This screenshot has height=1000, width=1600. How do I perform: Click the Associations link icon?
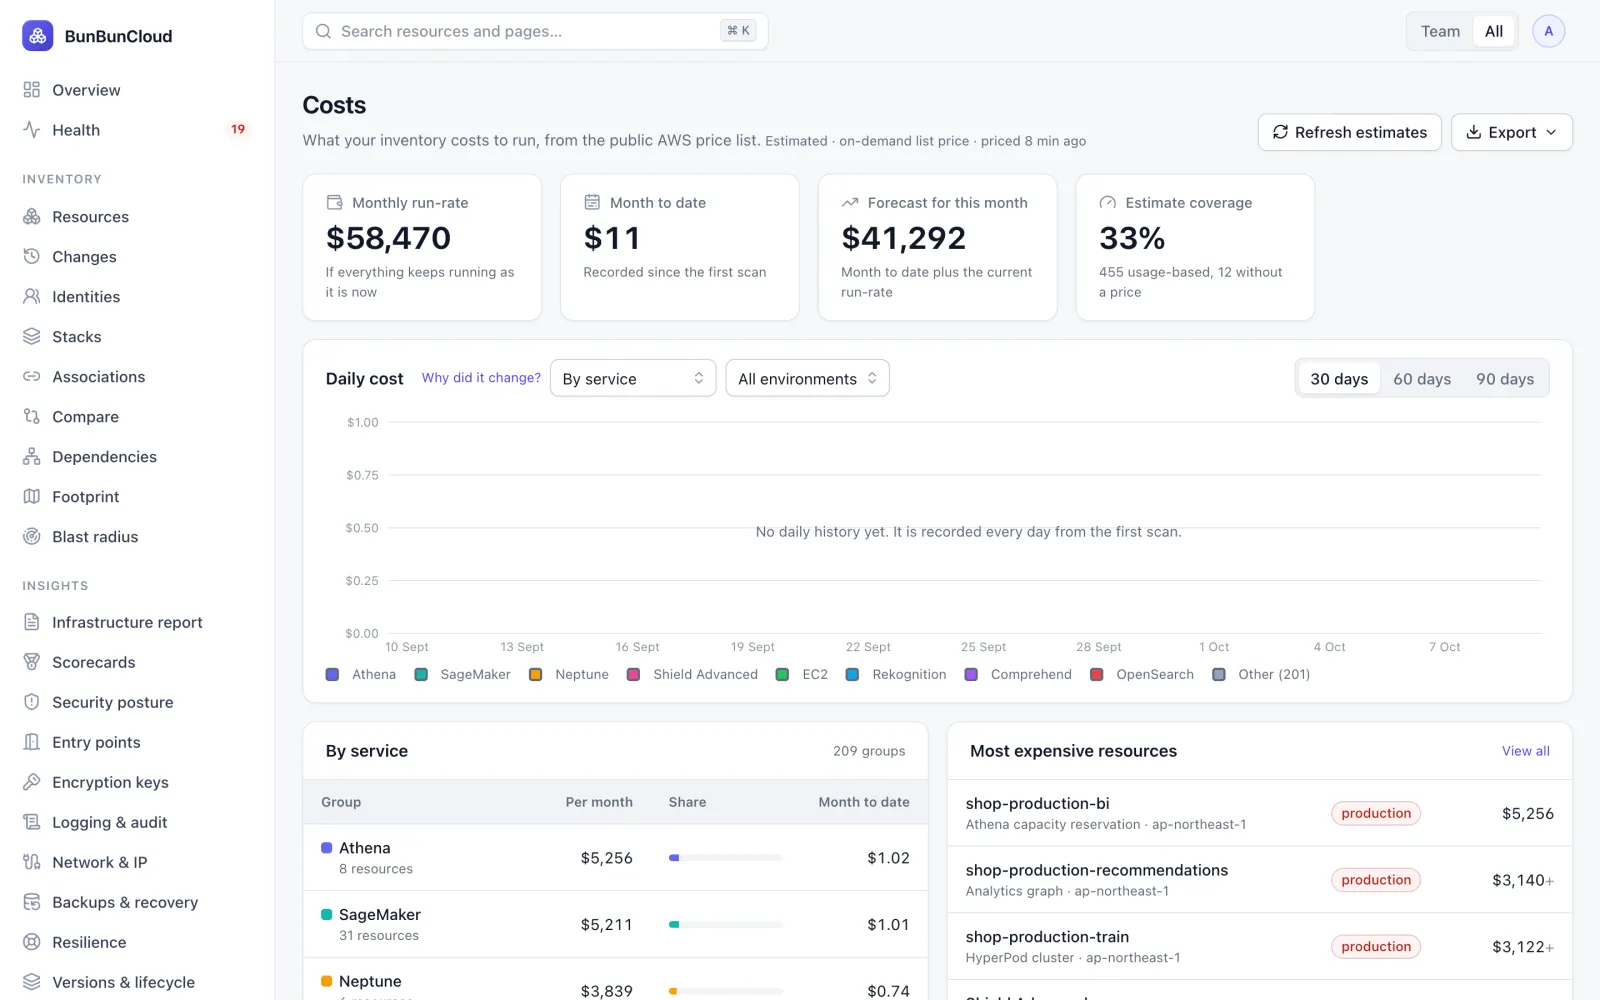point(32,377)
